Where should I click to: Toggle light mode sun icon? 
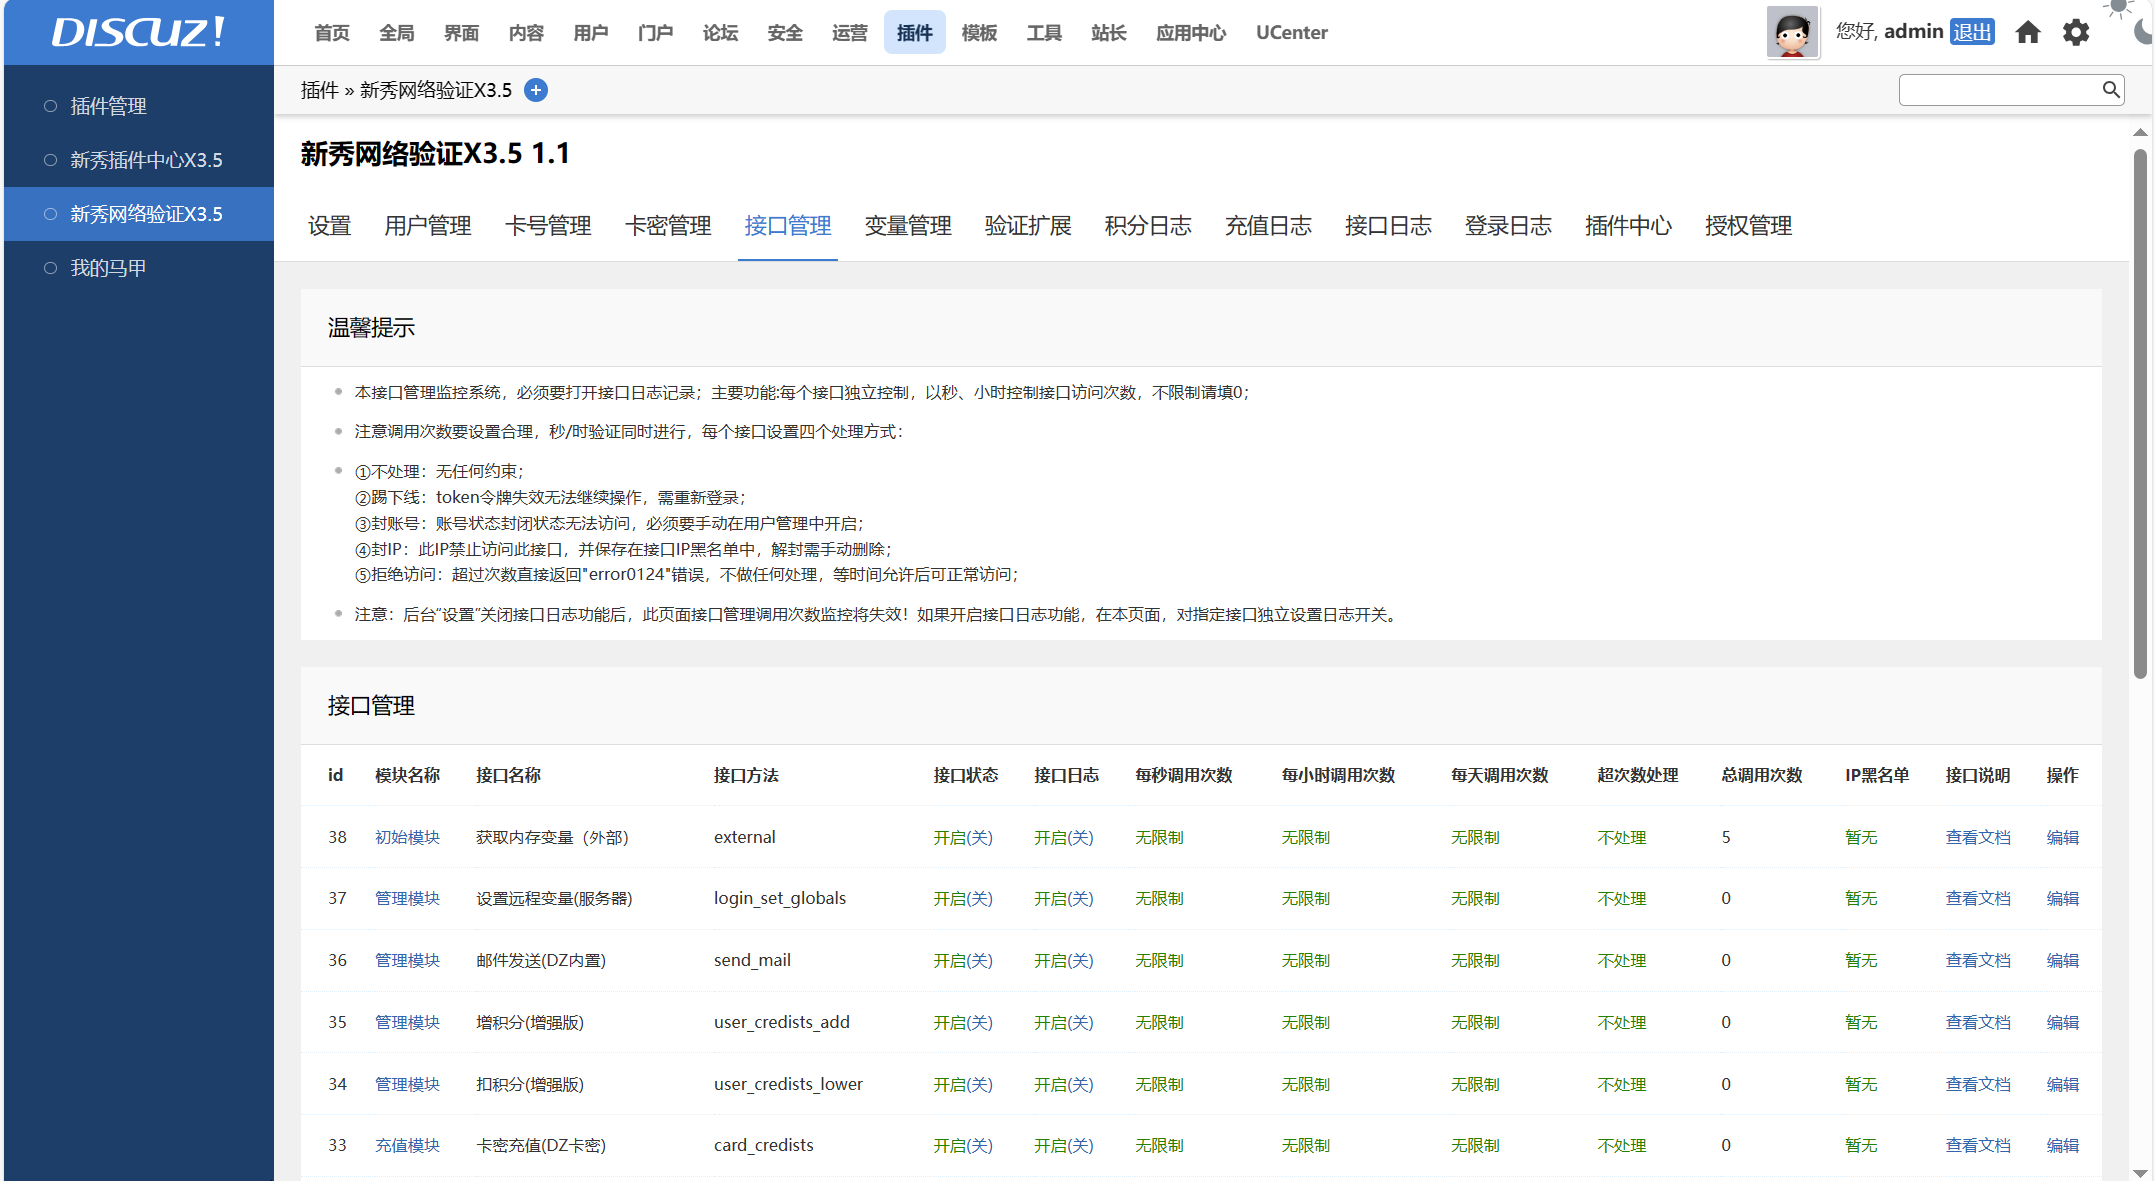tap(2118, 8)
